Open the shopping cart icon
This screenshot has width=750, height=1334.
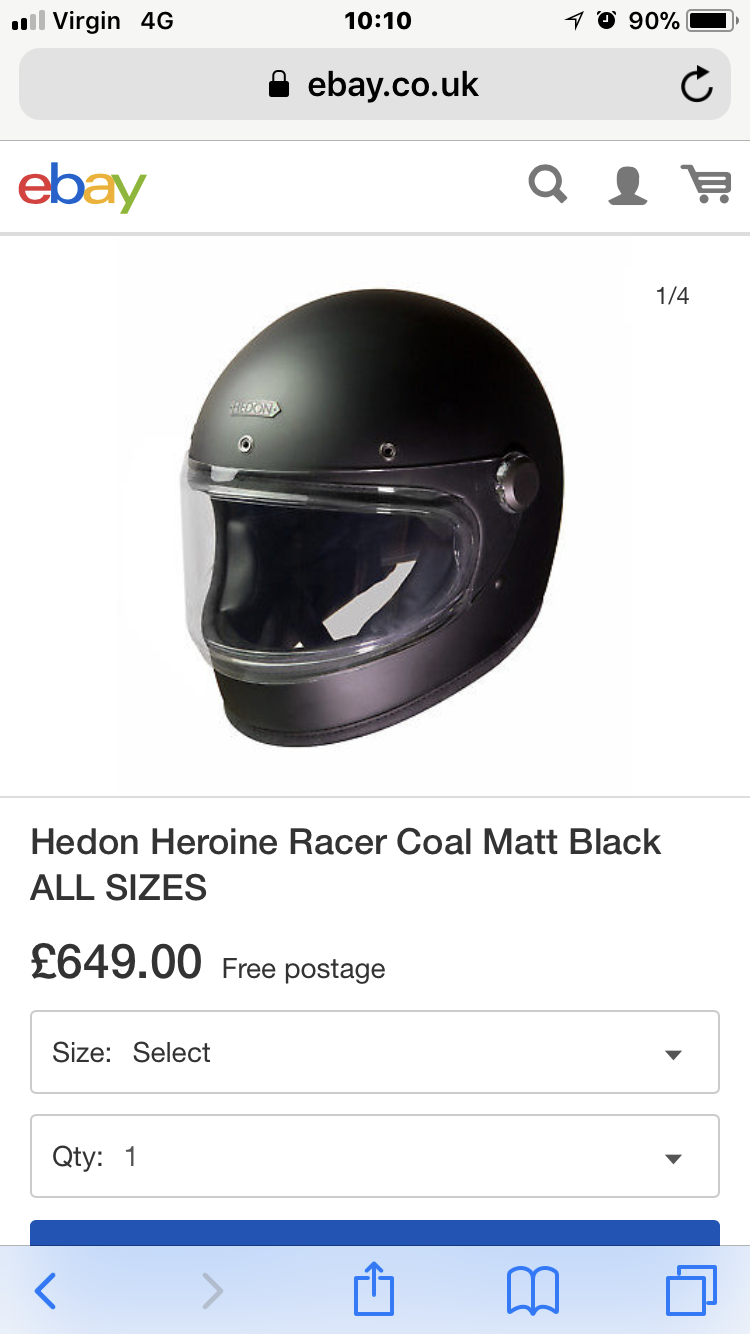pos(706,185)
